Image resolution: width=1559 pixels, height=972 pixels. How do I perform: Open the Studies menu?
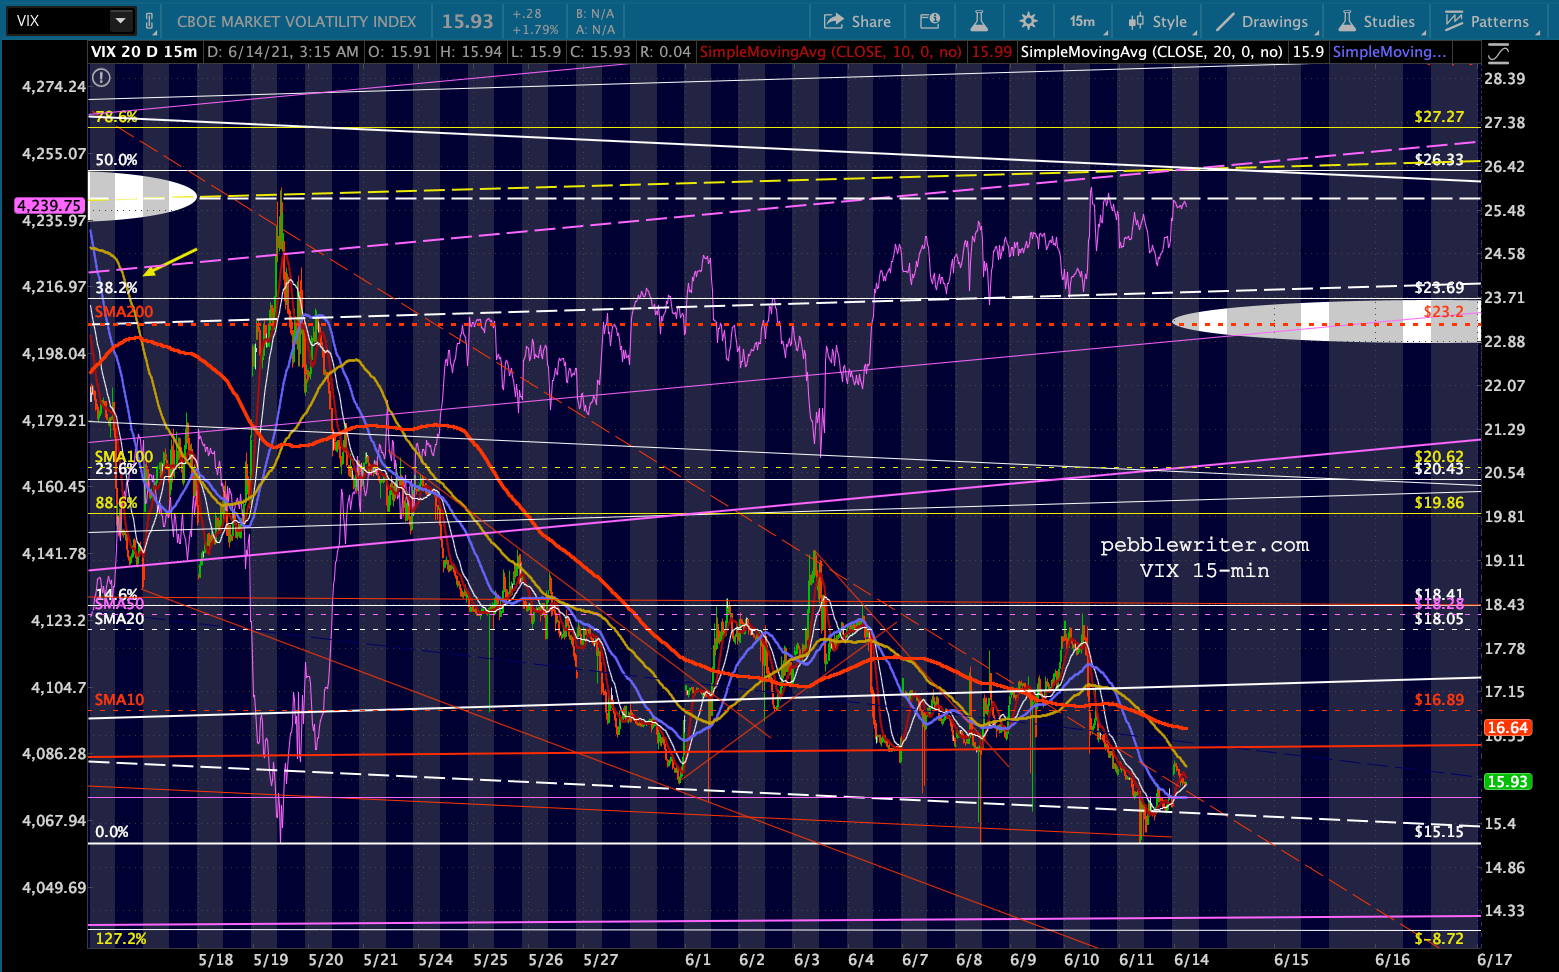pyautogui.click(x=1377, y=21)
